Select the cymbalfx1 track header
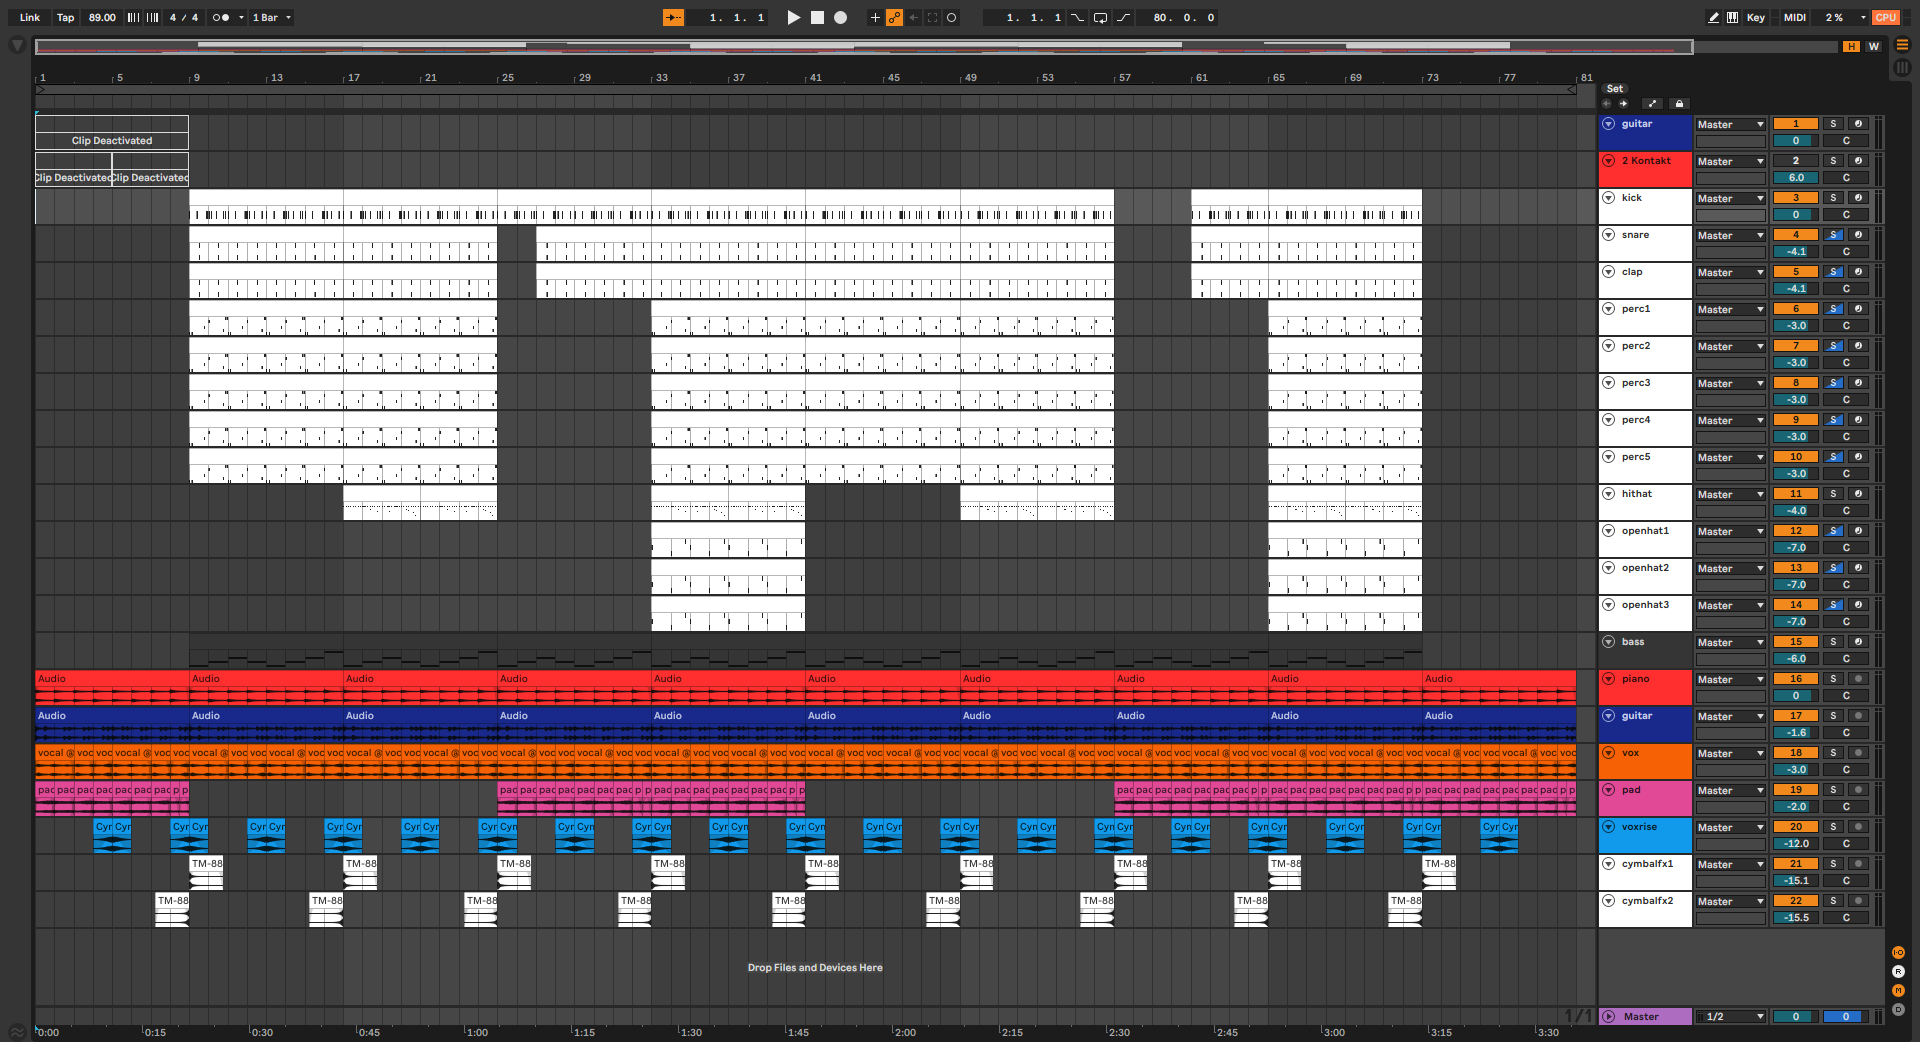The width and height of the screenshot is (1920, 1042). pos(1645,873)
